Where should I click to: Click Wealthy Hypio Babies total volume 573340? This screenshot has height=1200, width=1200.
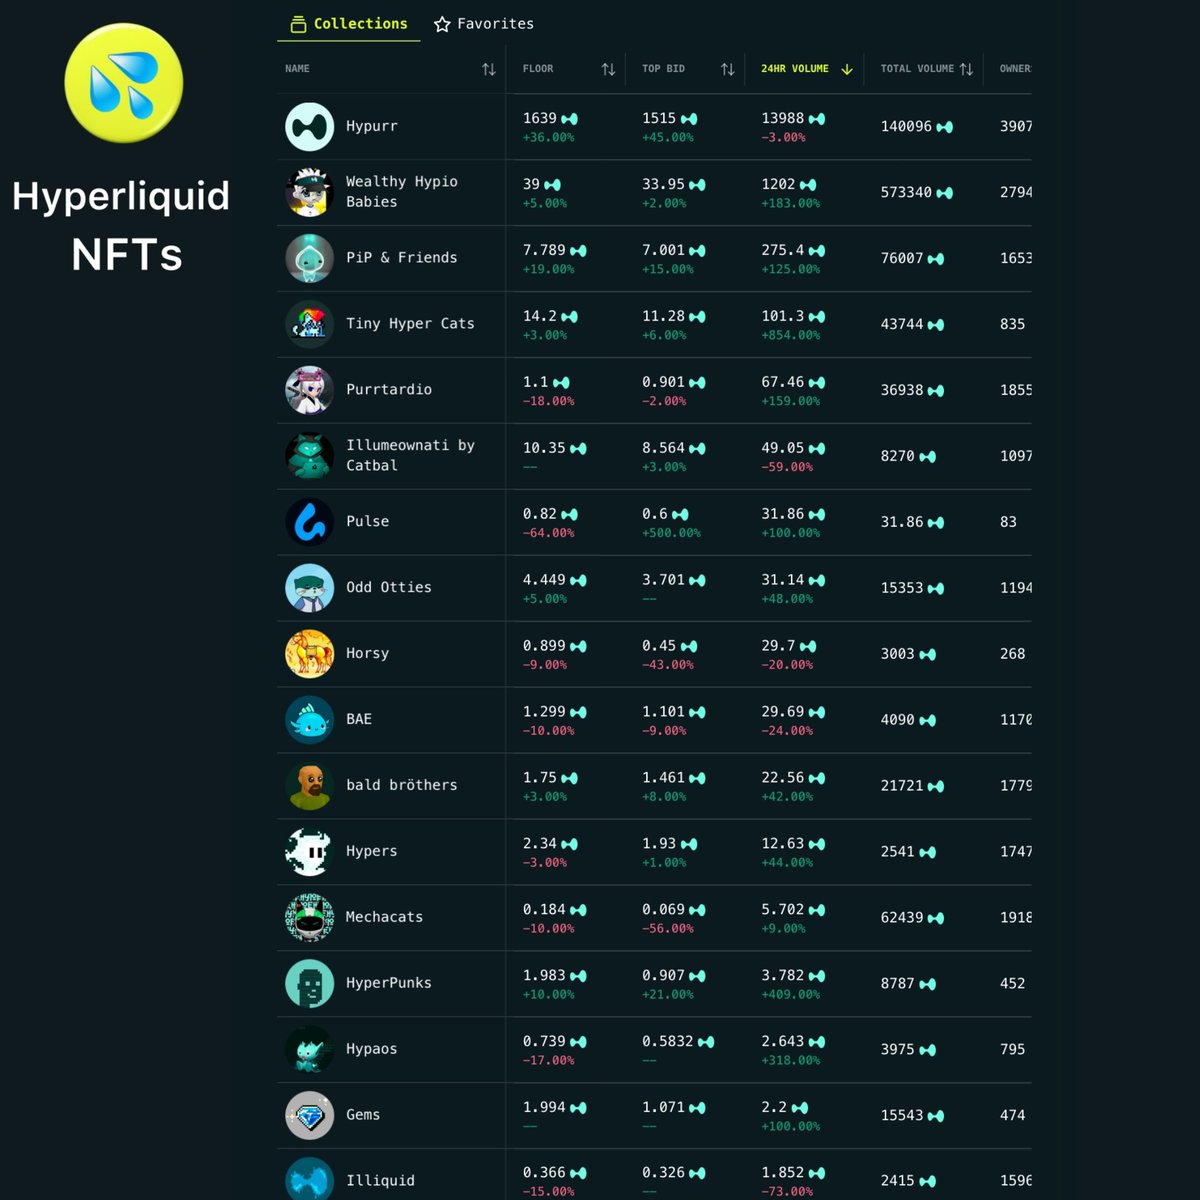[x=906, y=192]
